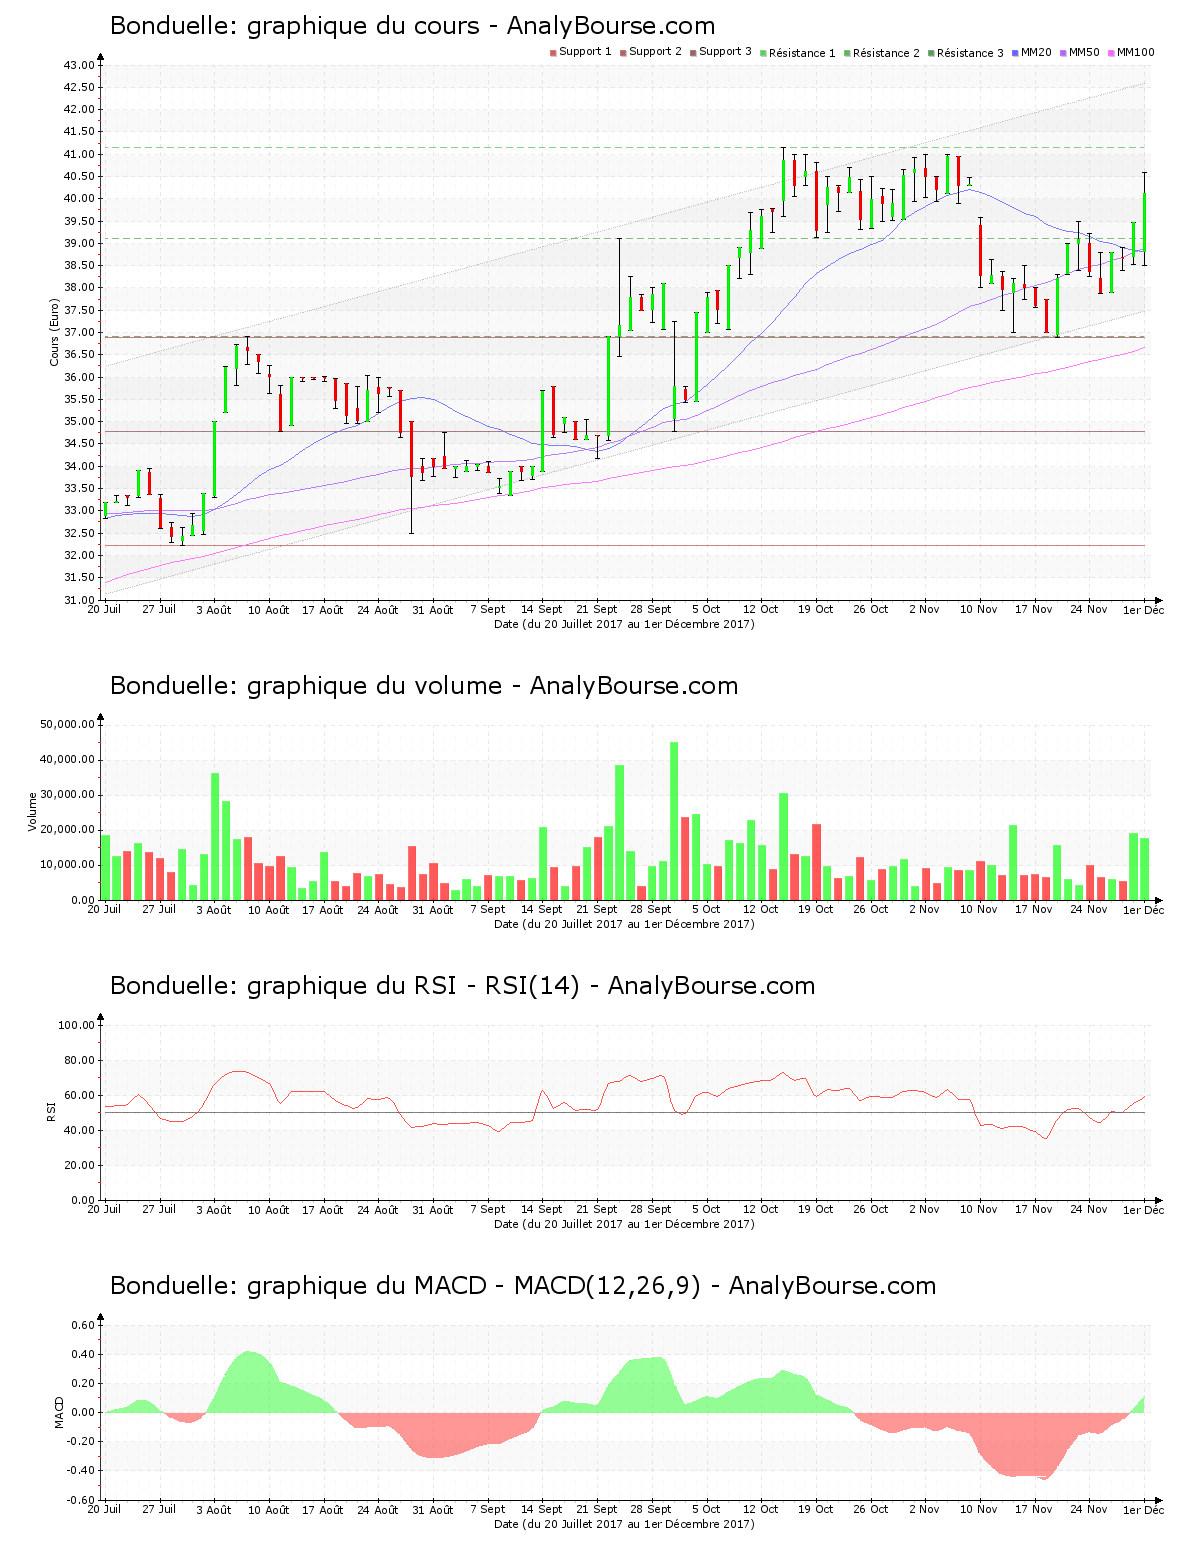
Task: Click the 'MACD' vertical axis label
Action: [59, 1412]
